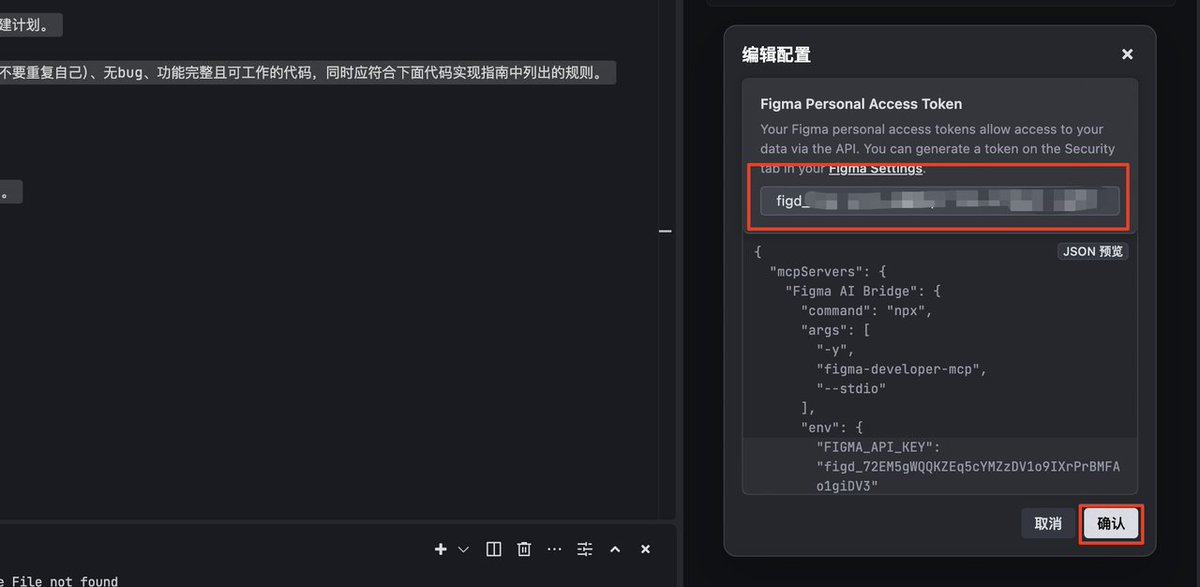Image resolution: width=1200 pixels, height=587 pixels.
Task: Open the dropdown chevron beside the plus icon
Action: [463, 549]
